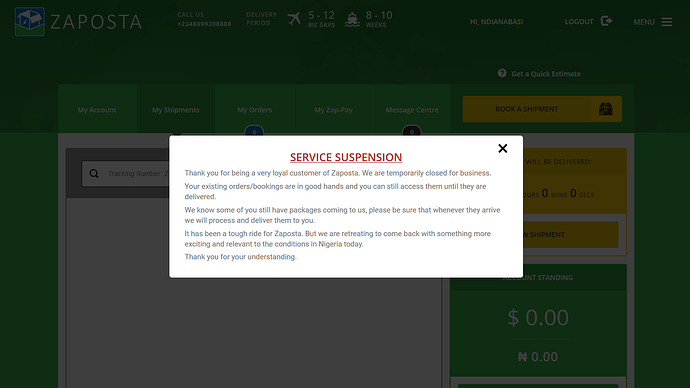Click the Logout link
The height and width of the screenshot is (388, 690).
coord(579,22)
